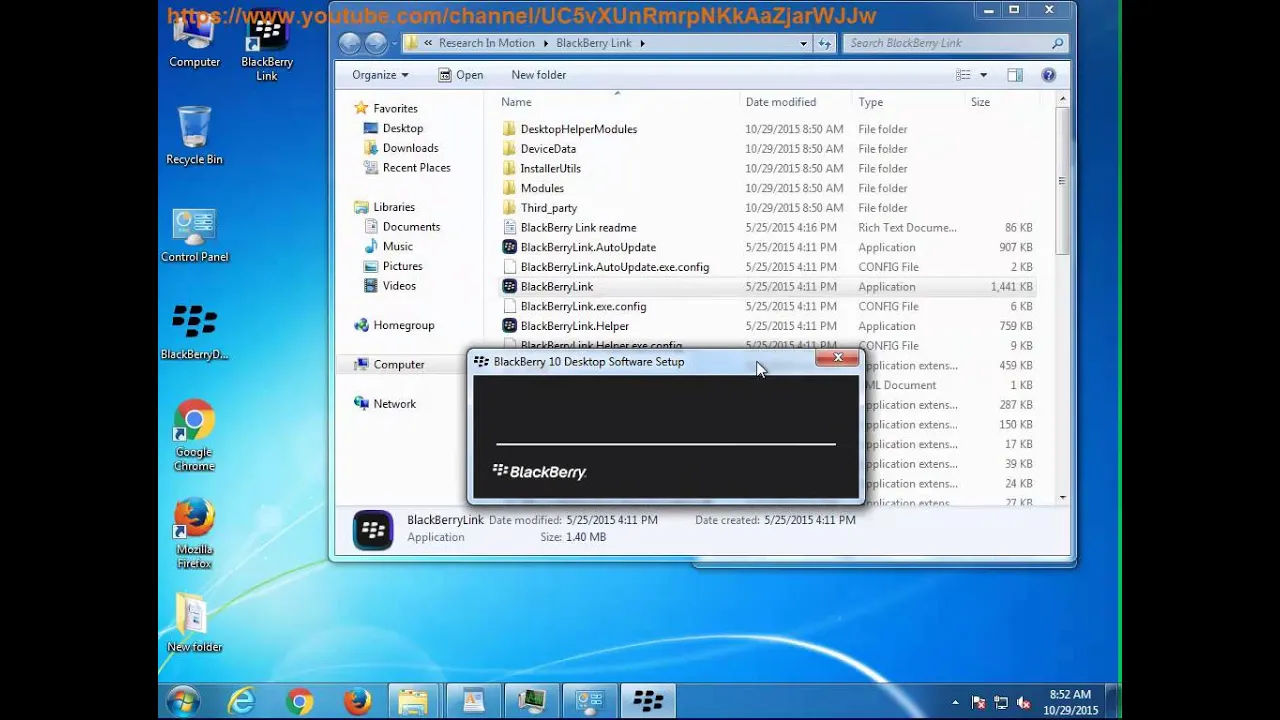Click the muted volume tray icon

point(1023,703)
